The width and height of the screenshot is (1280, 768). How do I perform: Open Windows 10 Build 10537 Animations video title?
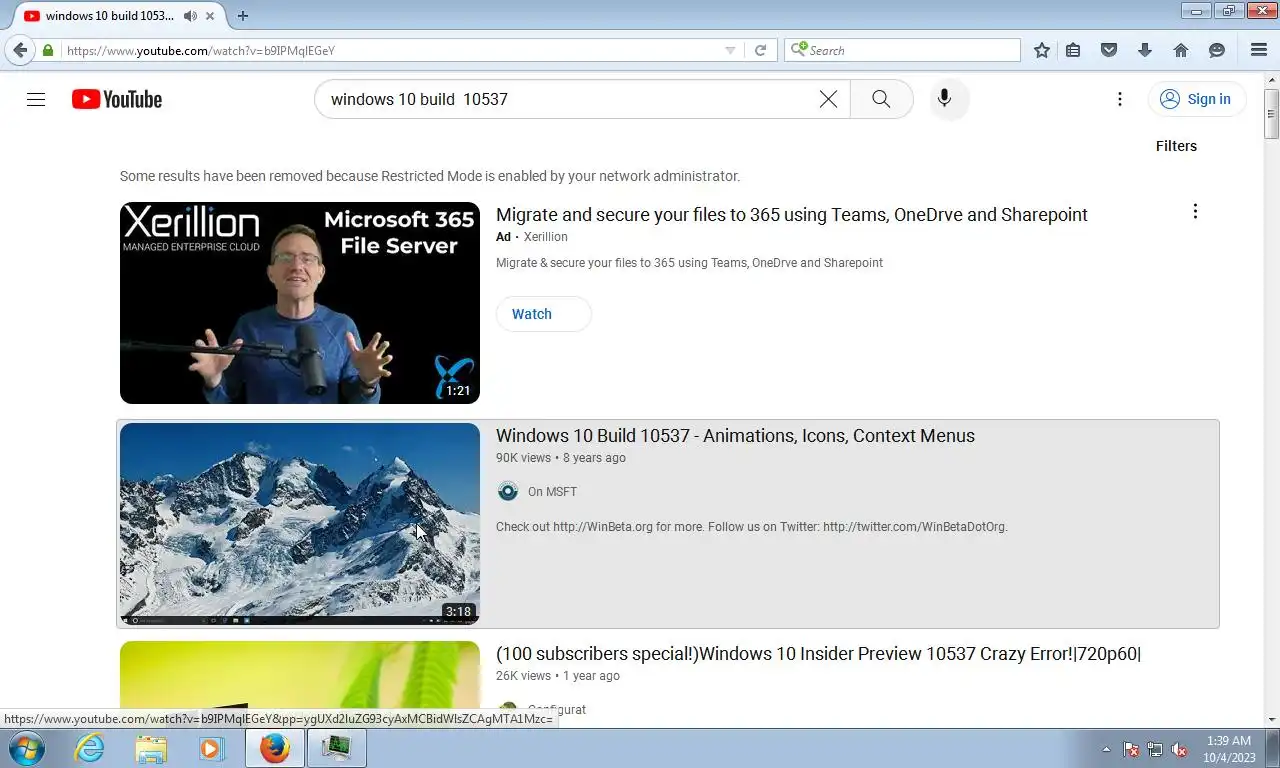click(x=735, y=436)
